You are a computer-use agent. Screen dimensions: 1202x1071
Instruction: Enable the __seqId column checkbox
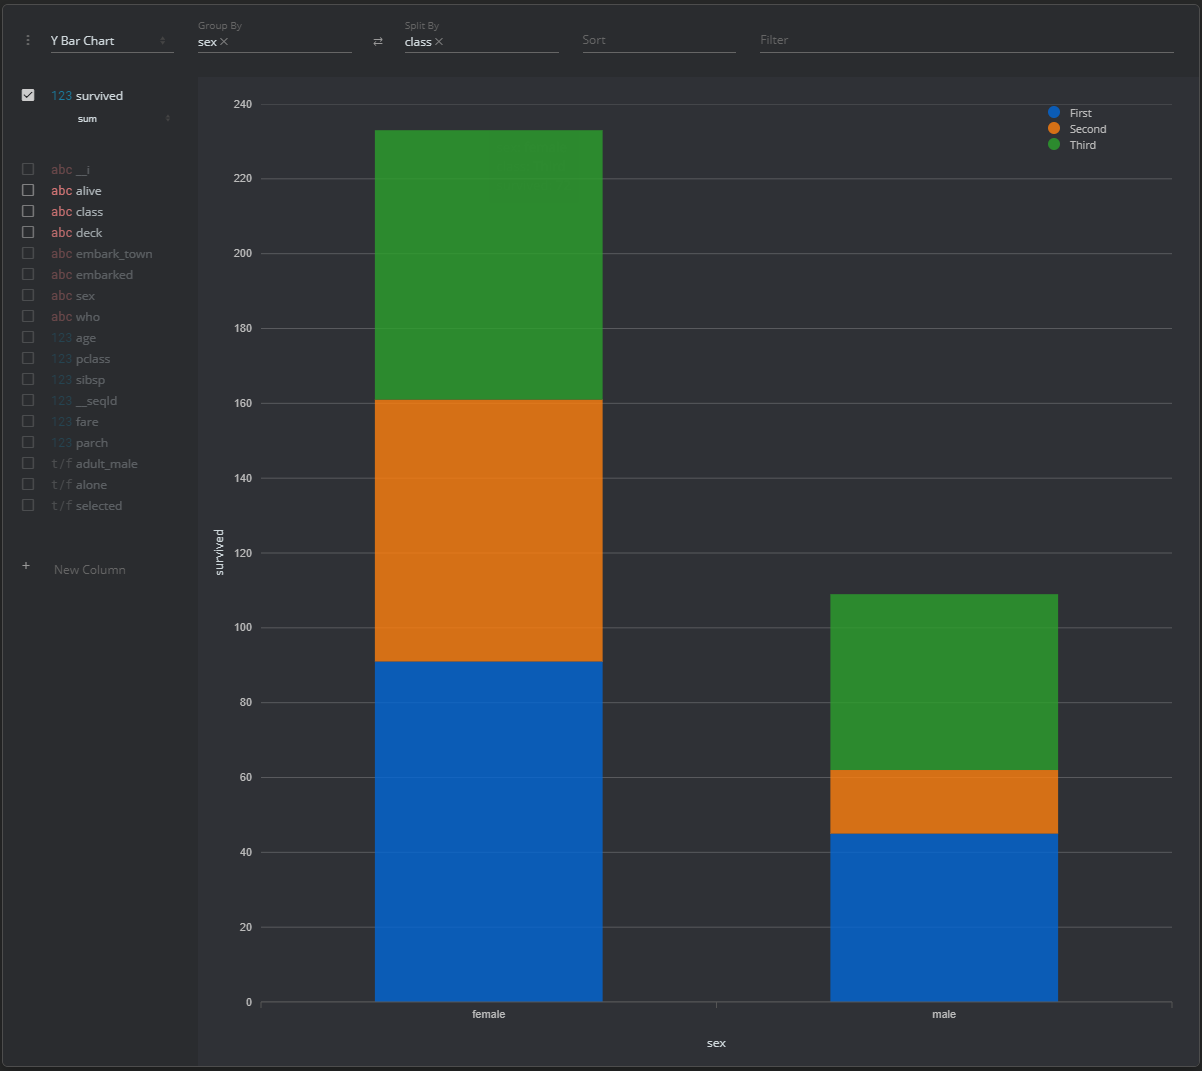(x=28, y=400)
